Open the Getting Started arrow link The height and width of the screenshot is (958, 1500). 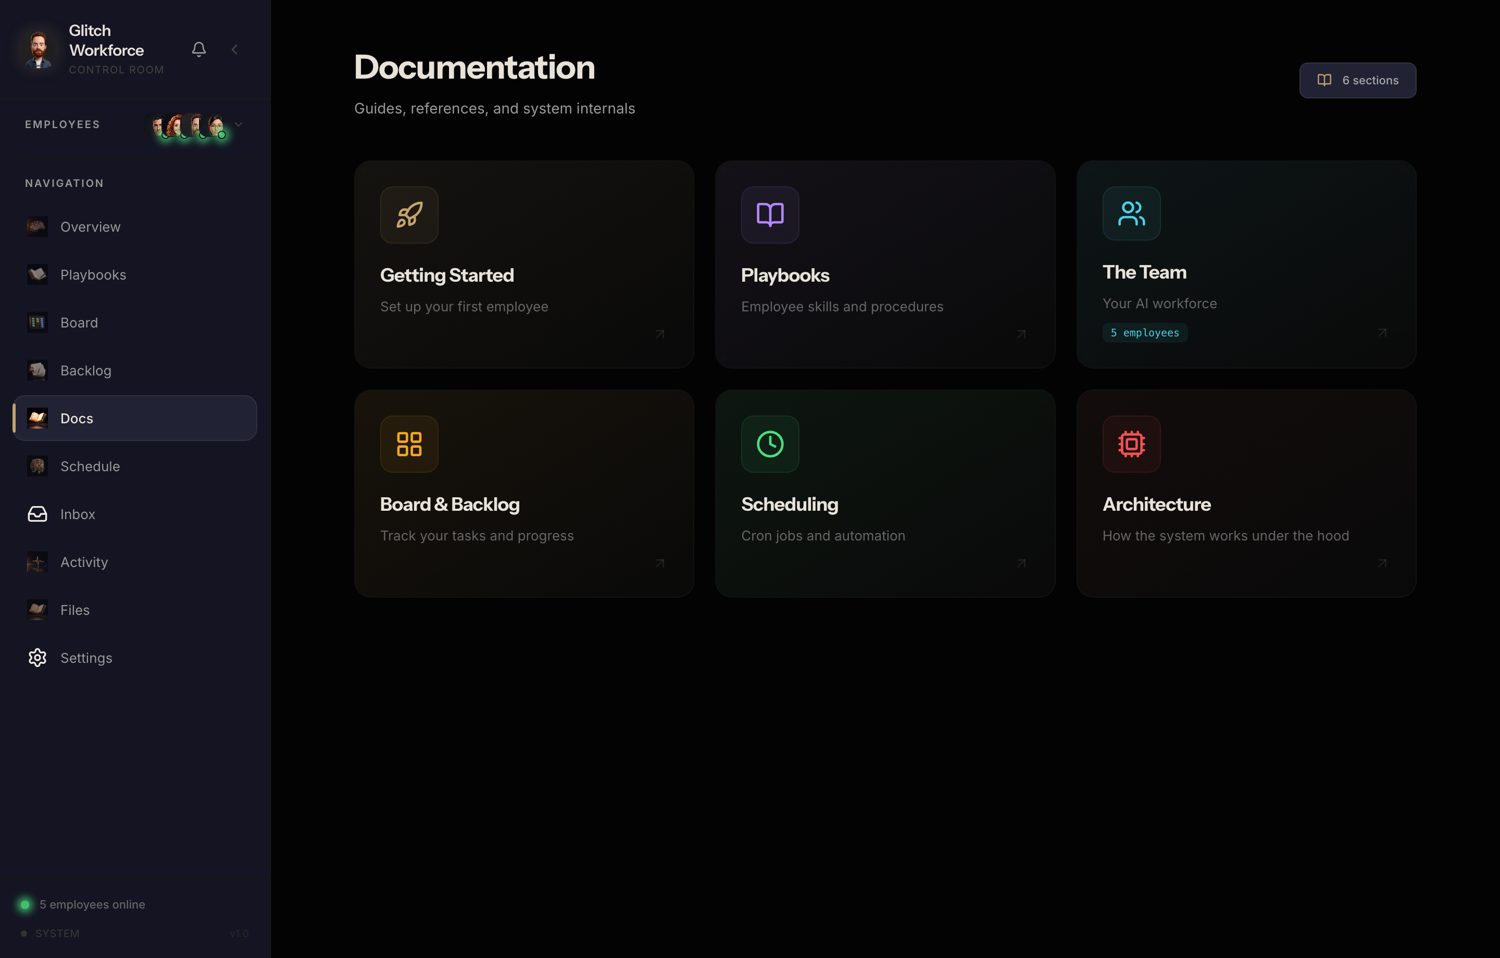[x=660, y=334]
